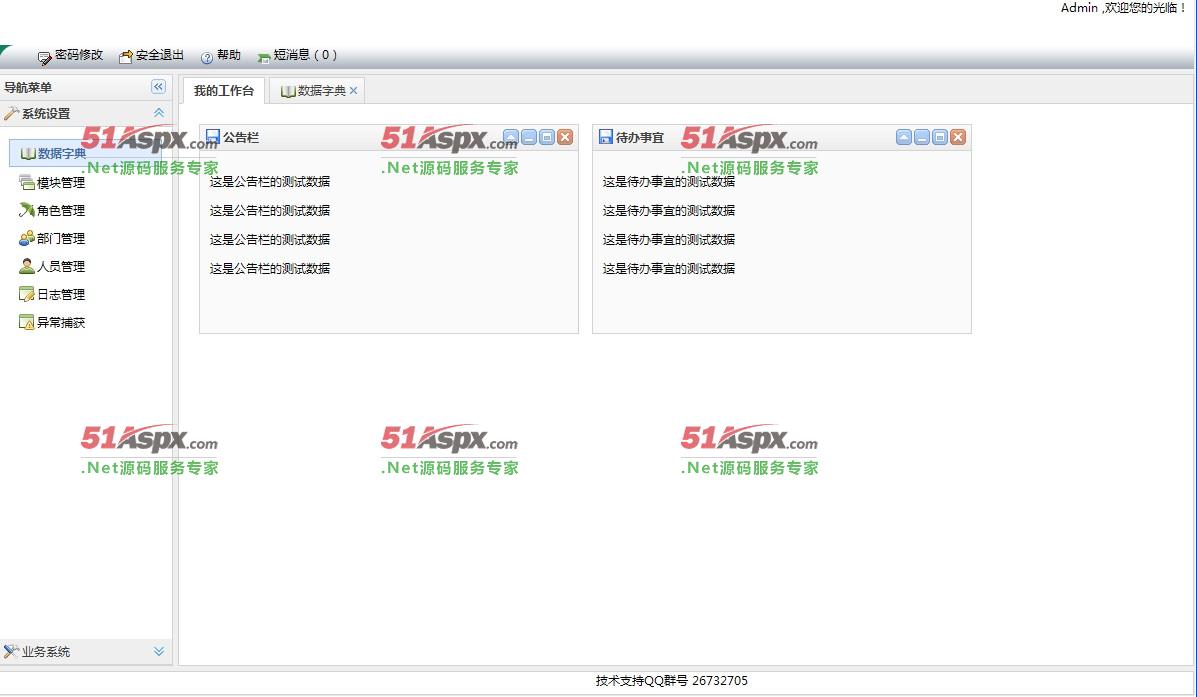Maximize the 待办事宜 panel

[x=940, y=137]
